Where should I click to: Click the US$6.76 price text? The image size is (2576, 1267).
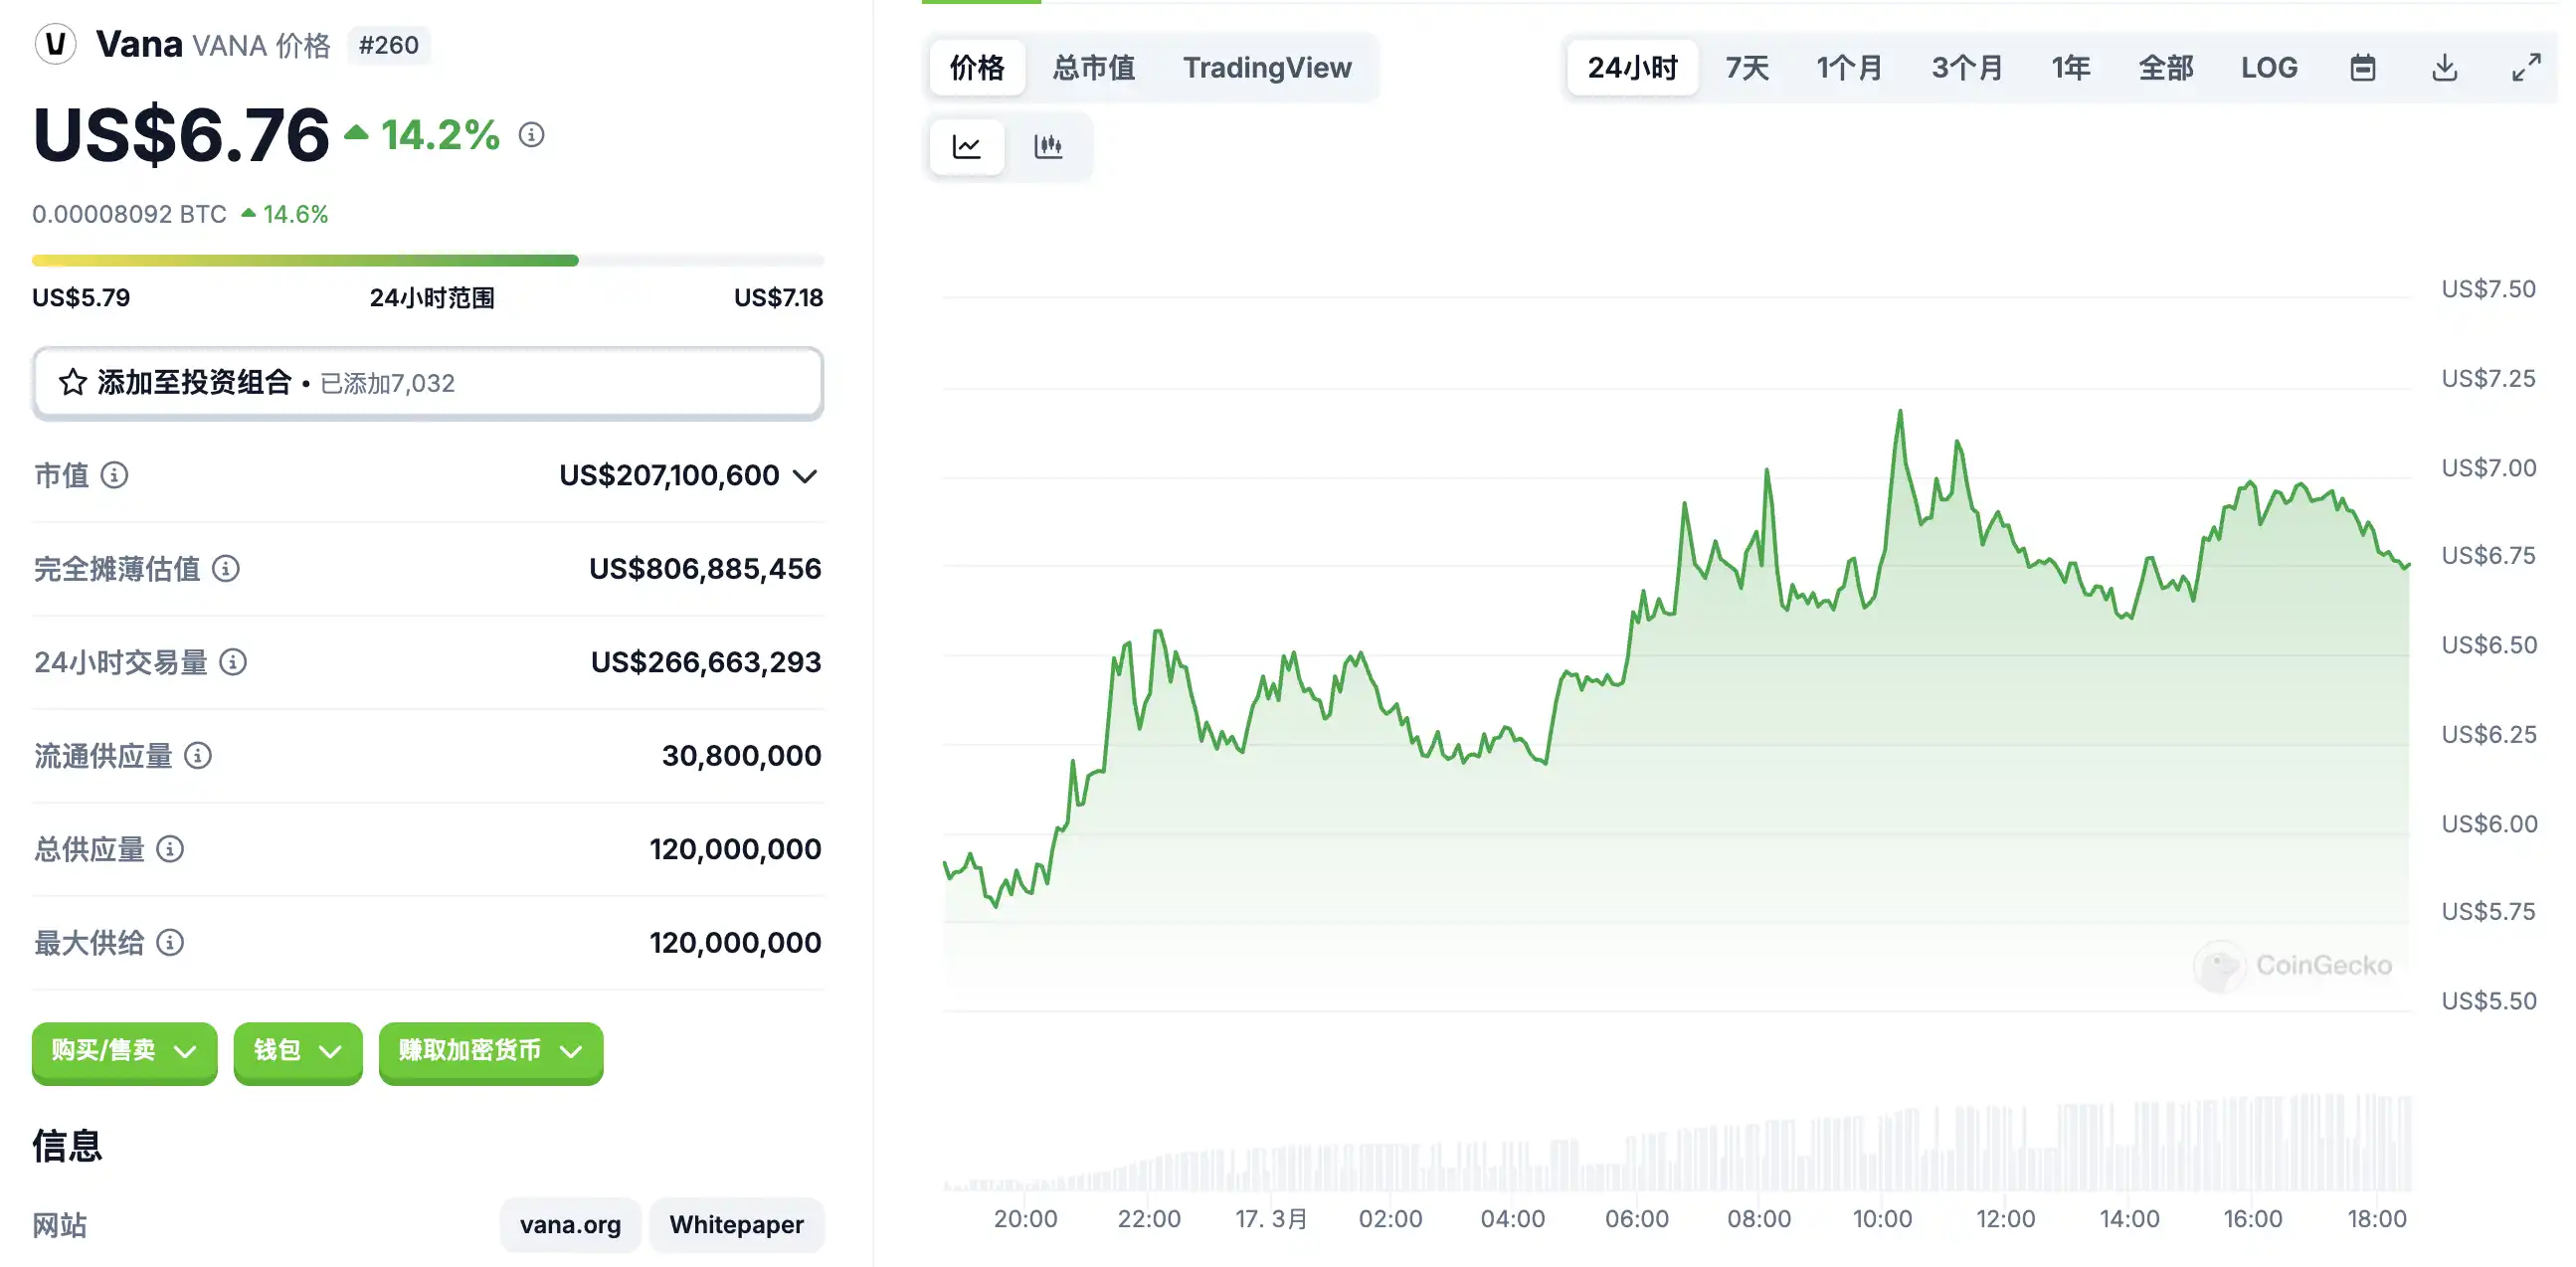pyautogui.click(x=181, y=135)
